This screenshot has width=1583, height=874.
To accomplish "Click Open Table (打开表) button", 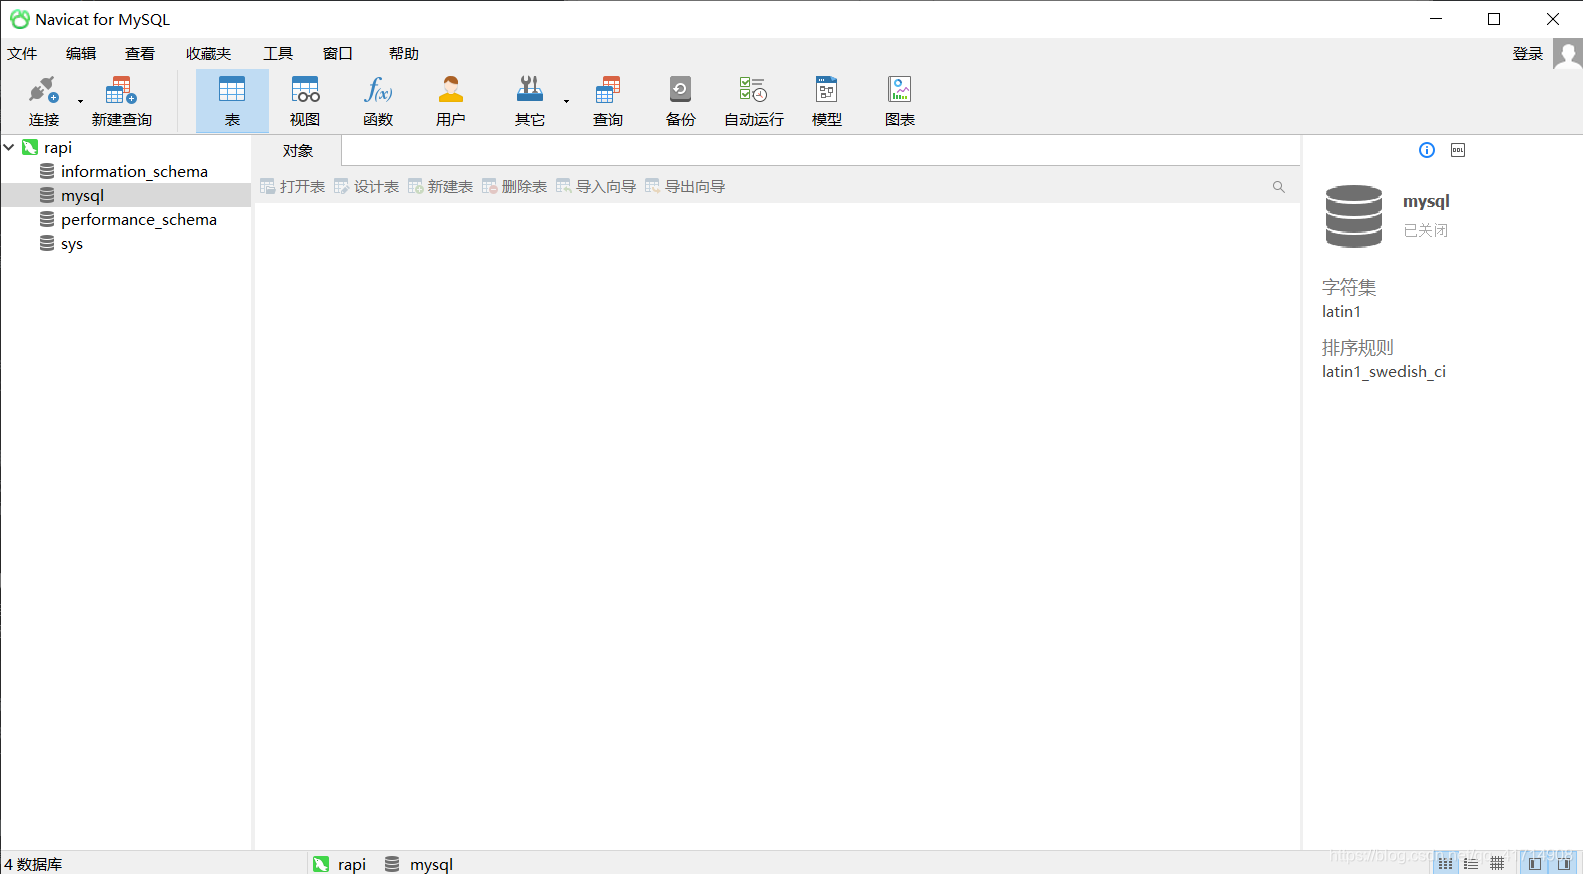I will point(293,186).
